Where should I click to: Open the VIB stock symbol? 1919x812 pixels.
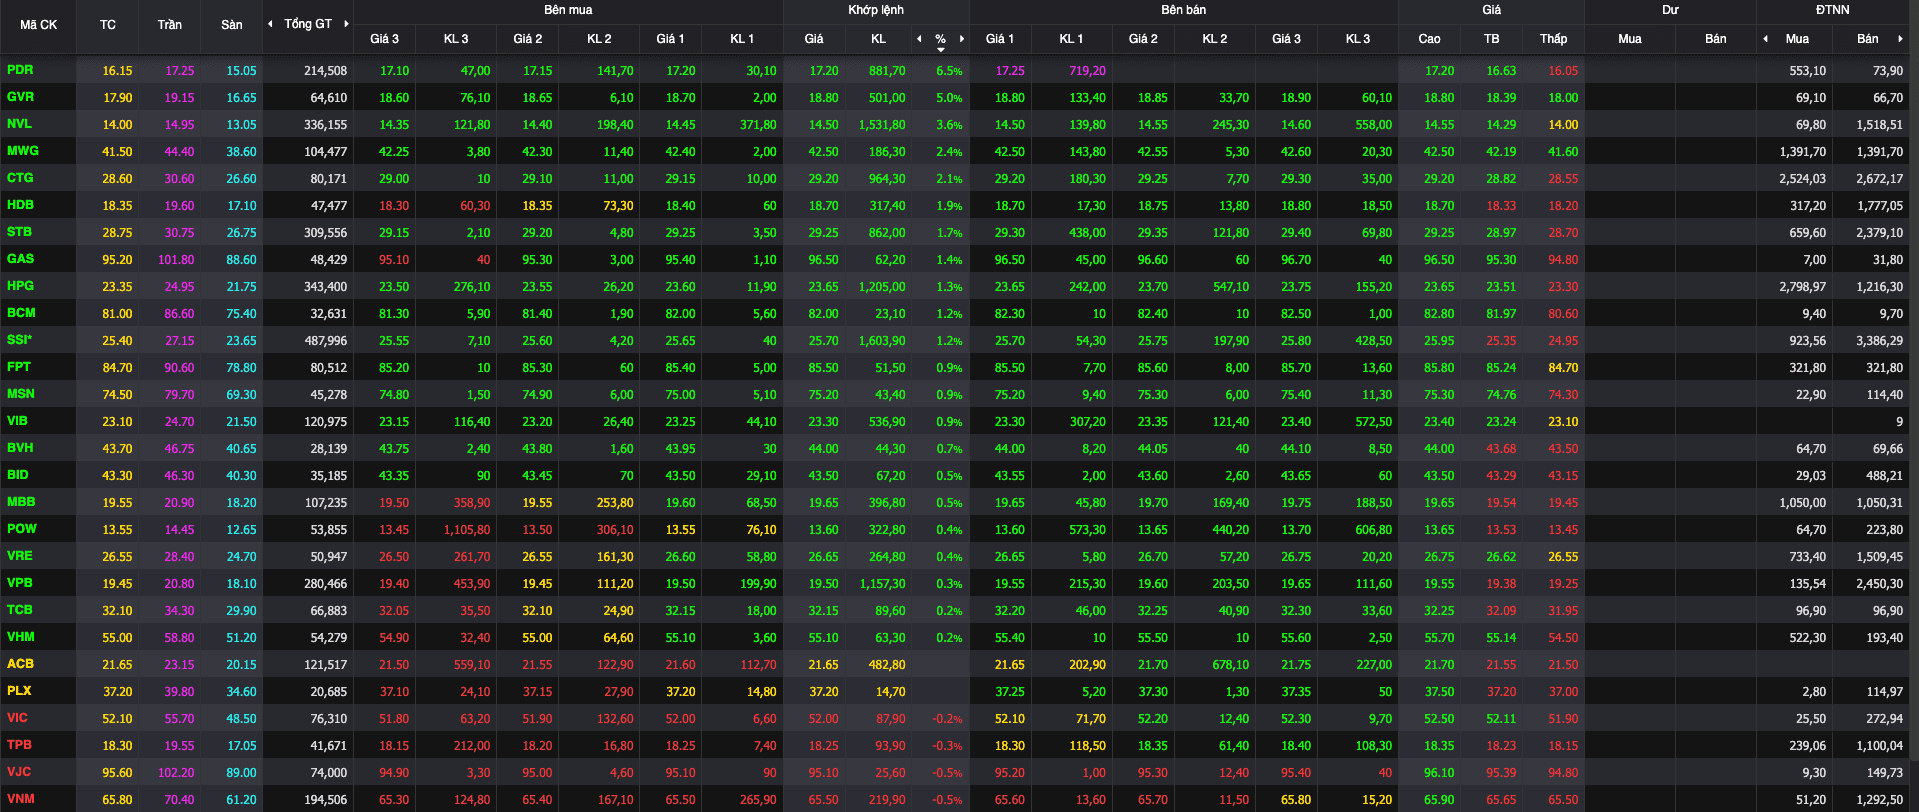(x=17, y=421)
